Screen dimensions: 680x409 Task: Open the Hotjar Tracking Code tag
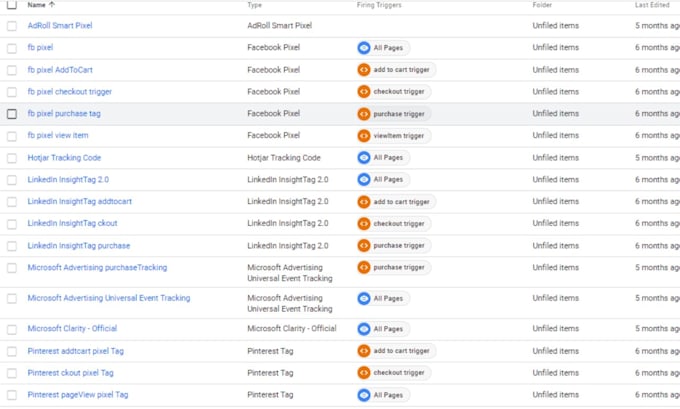pyautogui.click(x=64, y=157)
